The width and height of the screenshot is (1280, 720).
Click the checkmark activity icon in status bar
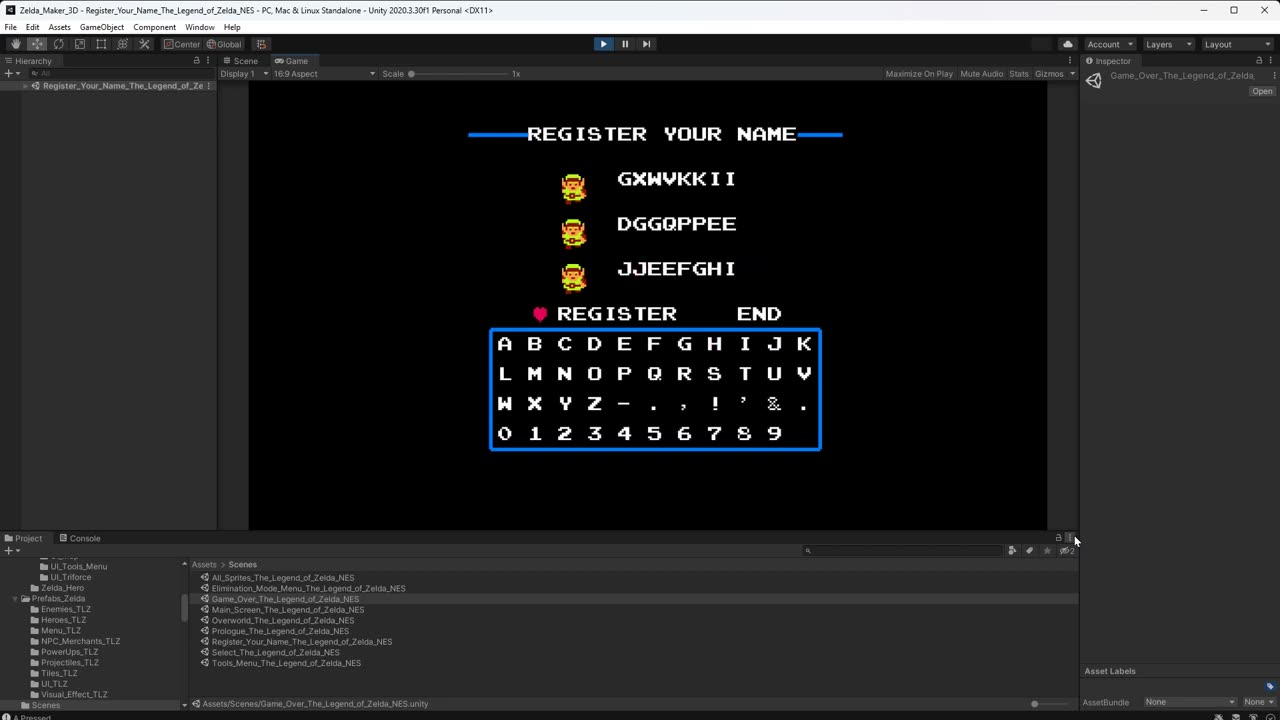click(1268, 716)
